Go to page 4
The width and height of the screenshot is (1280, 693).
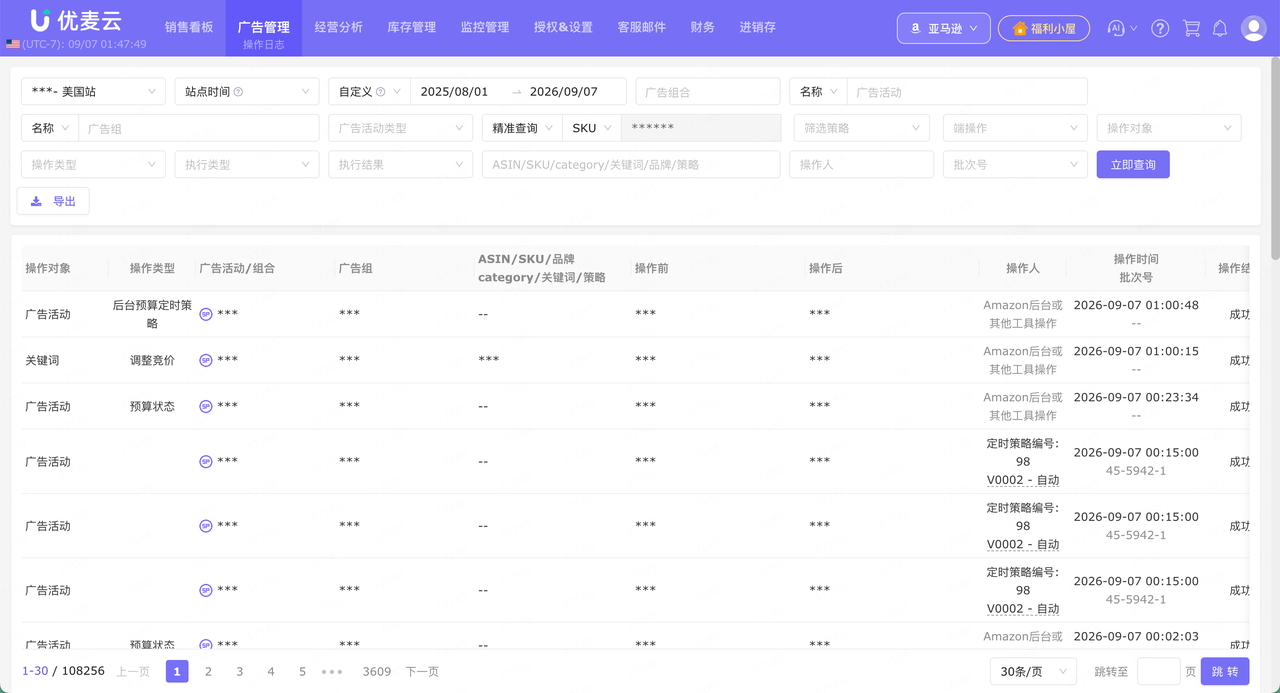pyautogui.click(x=271, y=672)
